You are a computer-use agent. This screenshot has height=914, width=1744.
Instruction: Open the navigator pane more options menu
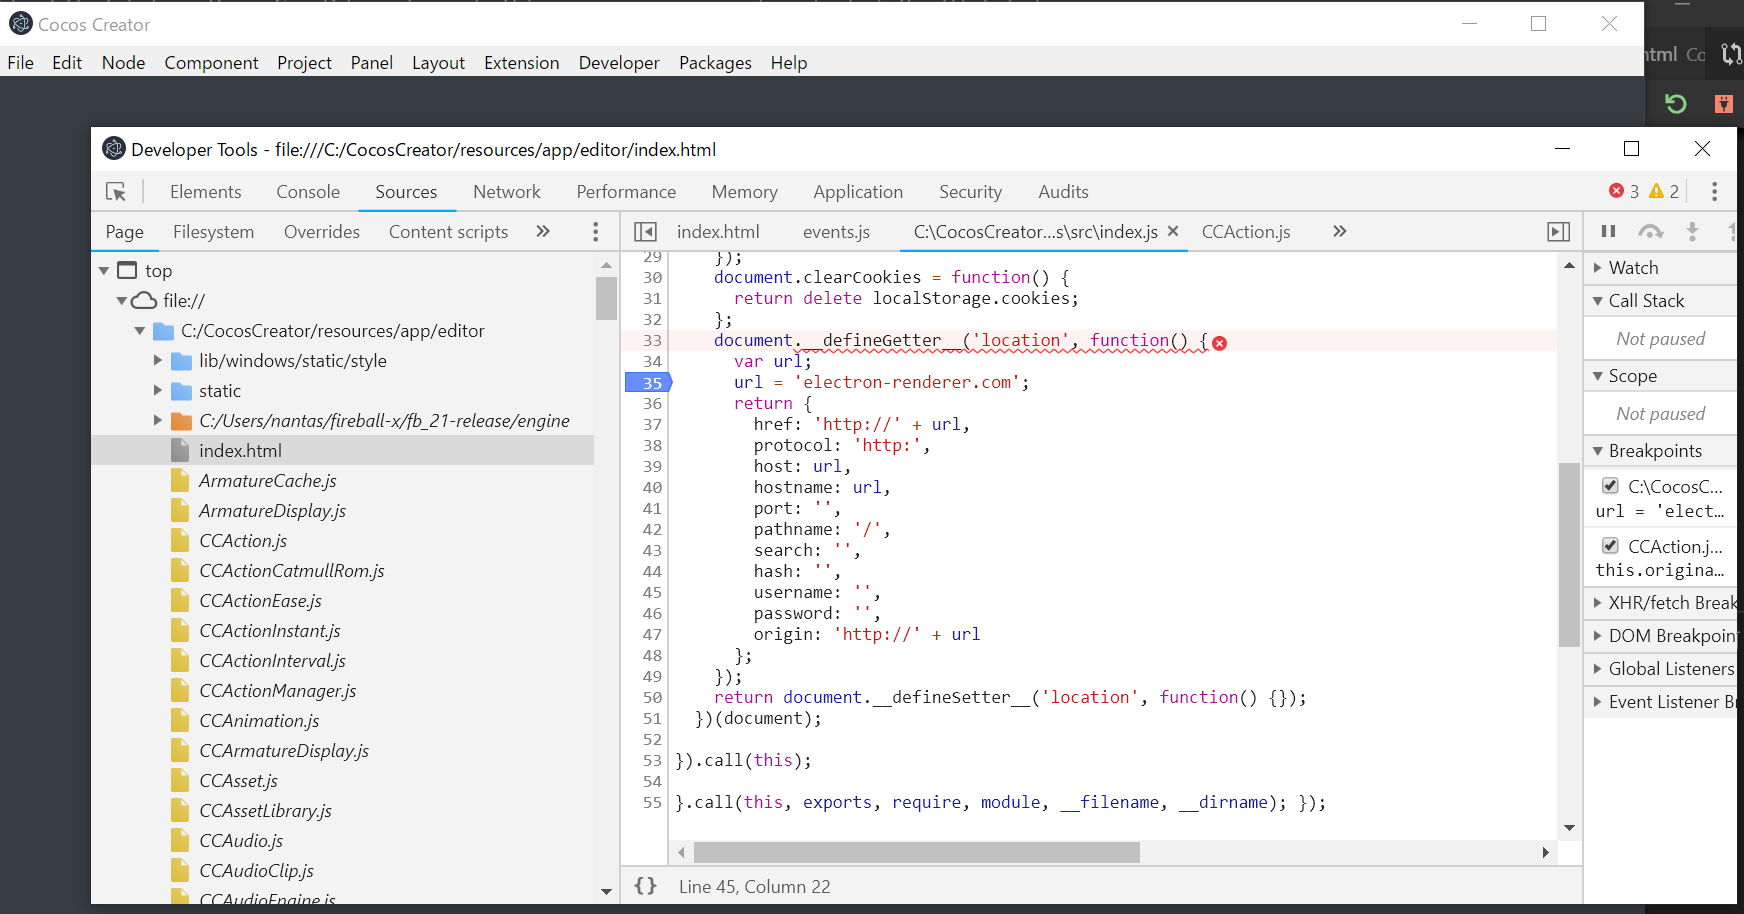click(596, 232)
